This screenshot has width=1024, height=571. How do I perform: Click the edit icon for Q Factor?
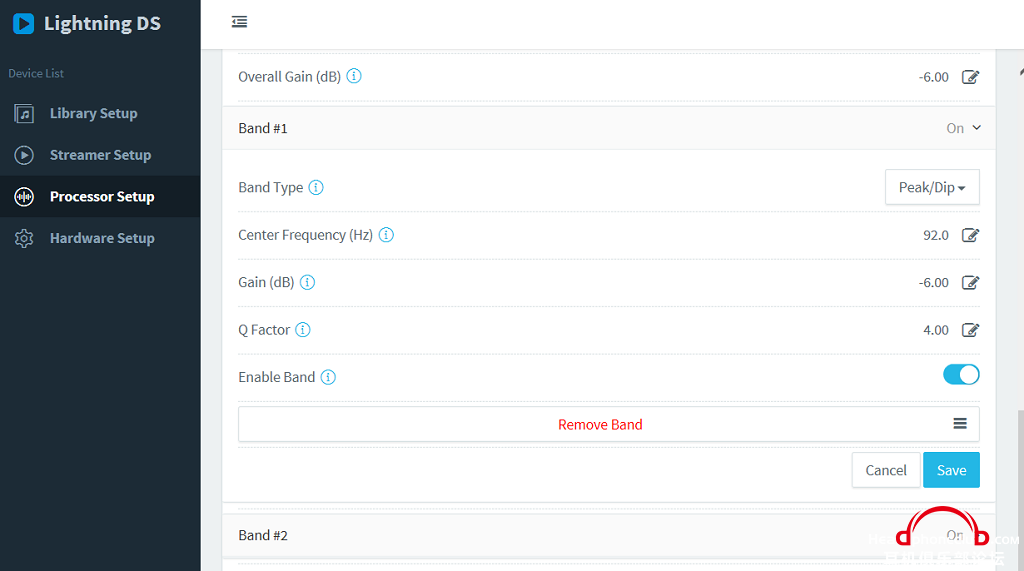(970, 330)
